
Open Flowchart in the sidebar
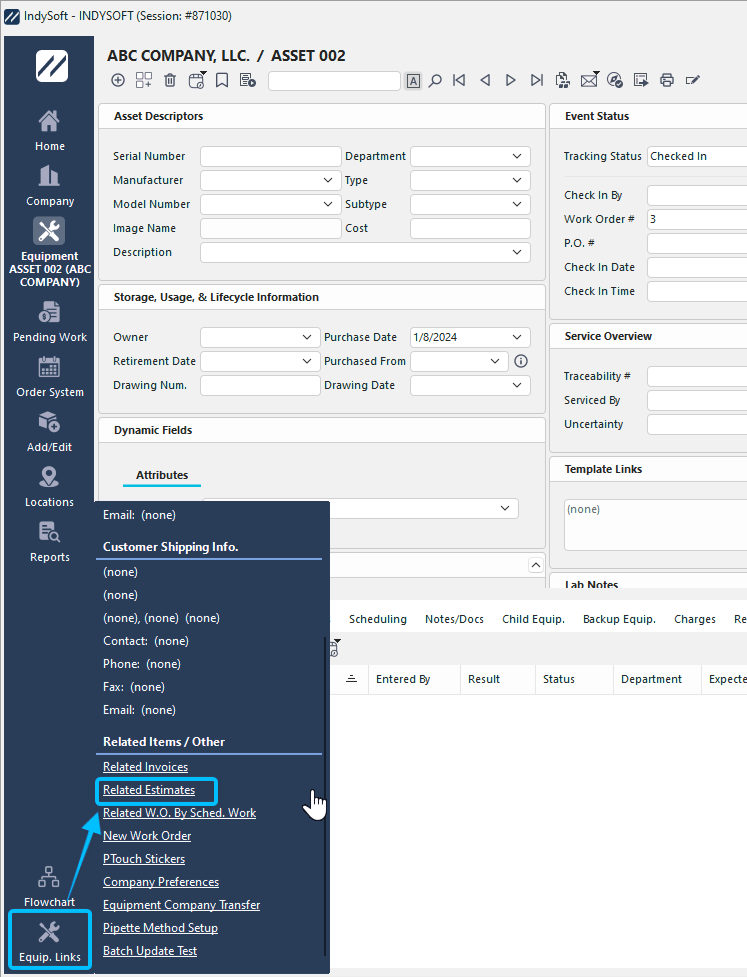(49, 886)
